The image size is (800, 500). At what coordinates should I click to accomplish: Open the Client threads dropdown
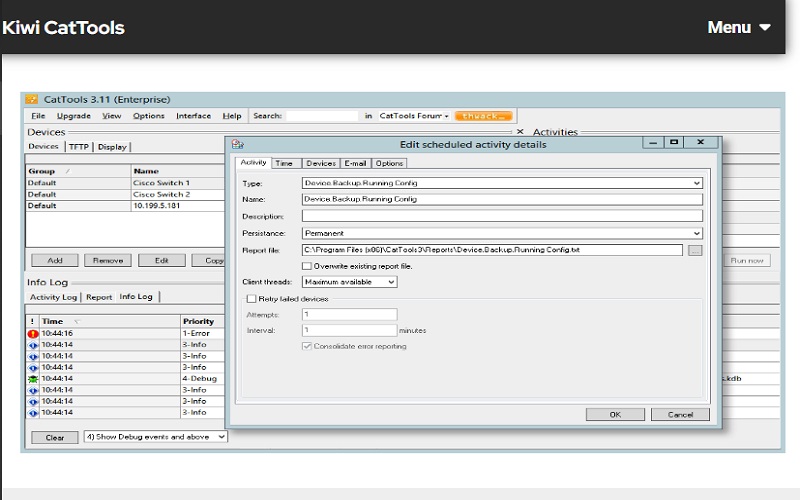[391, 282]
